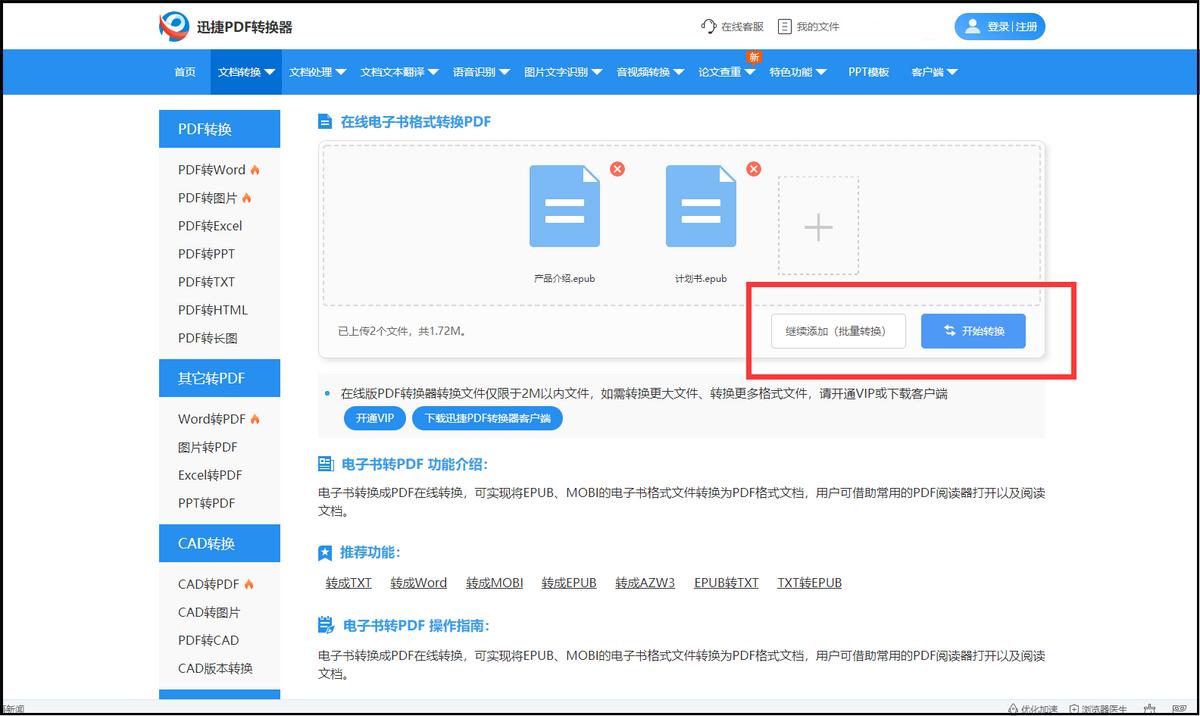Click the EPUB转TXT link
The width and height of the screenshot is (1200, 716).
tap(726, 582)
